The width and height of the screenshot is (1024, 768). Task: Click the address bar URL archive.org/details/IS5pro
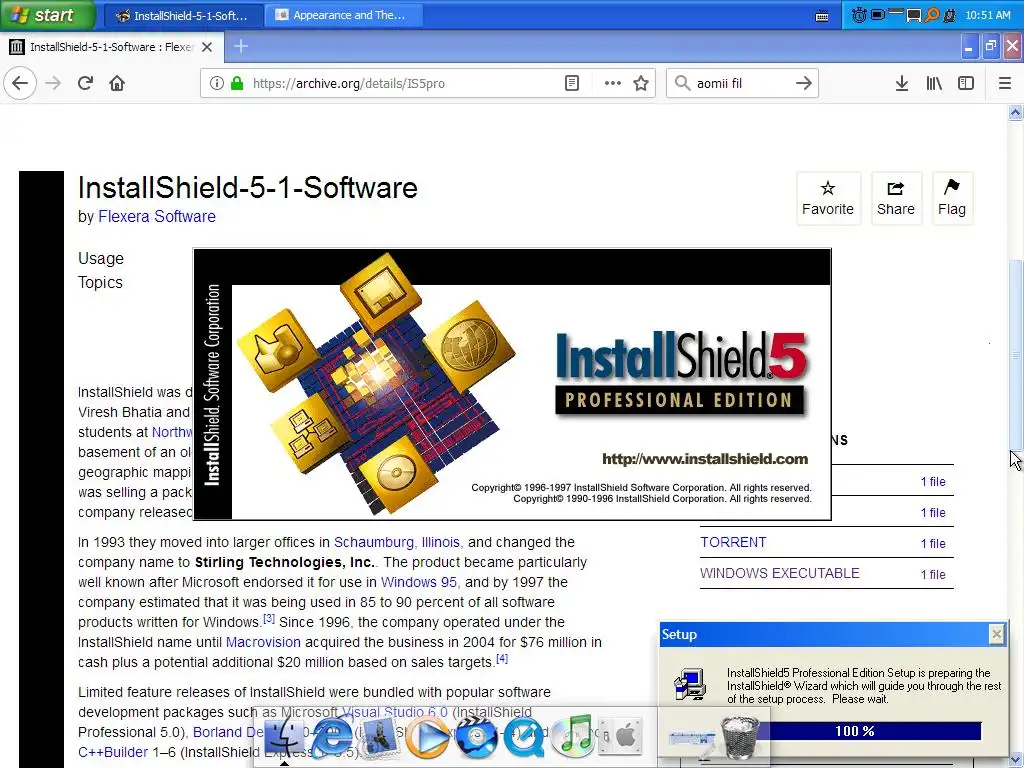point(349,83)
